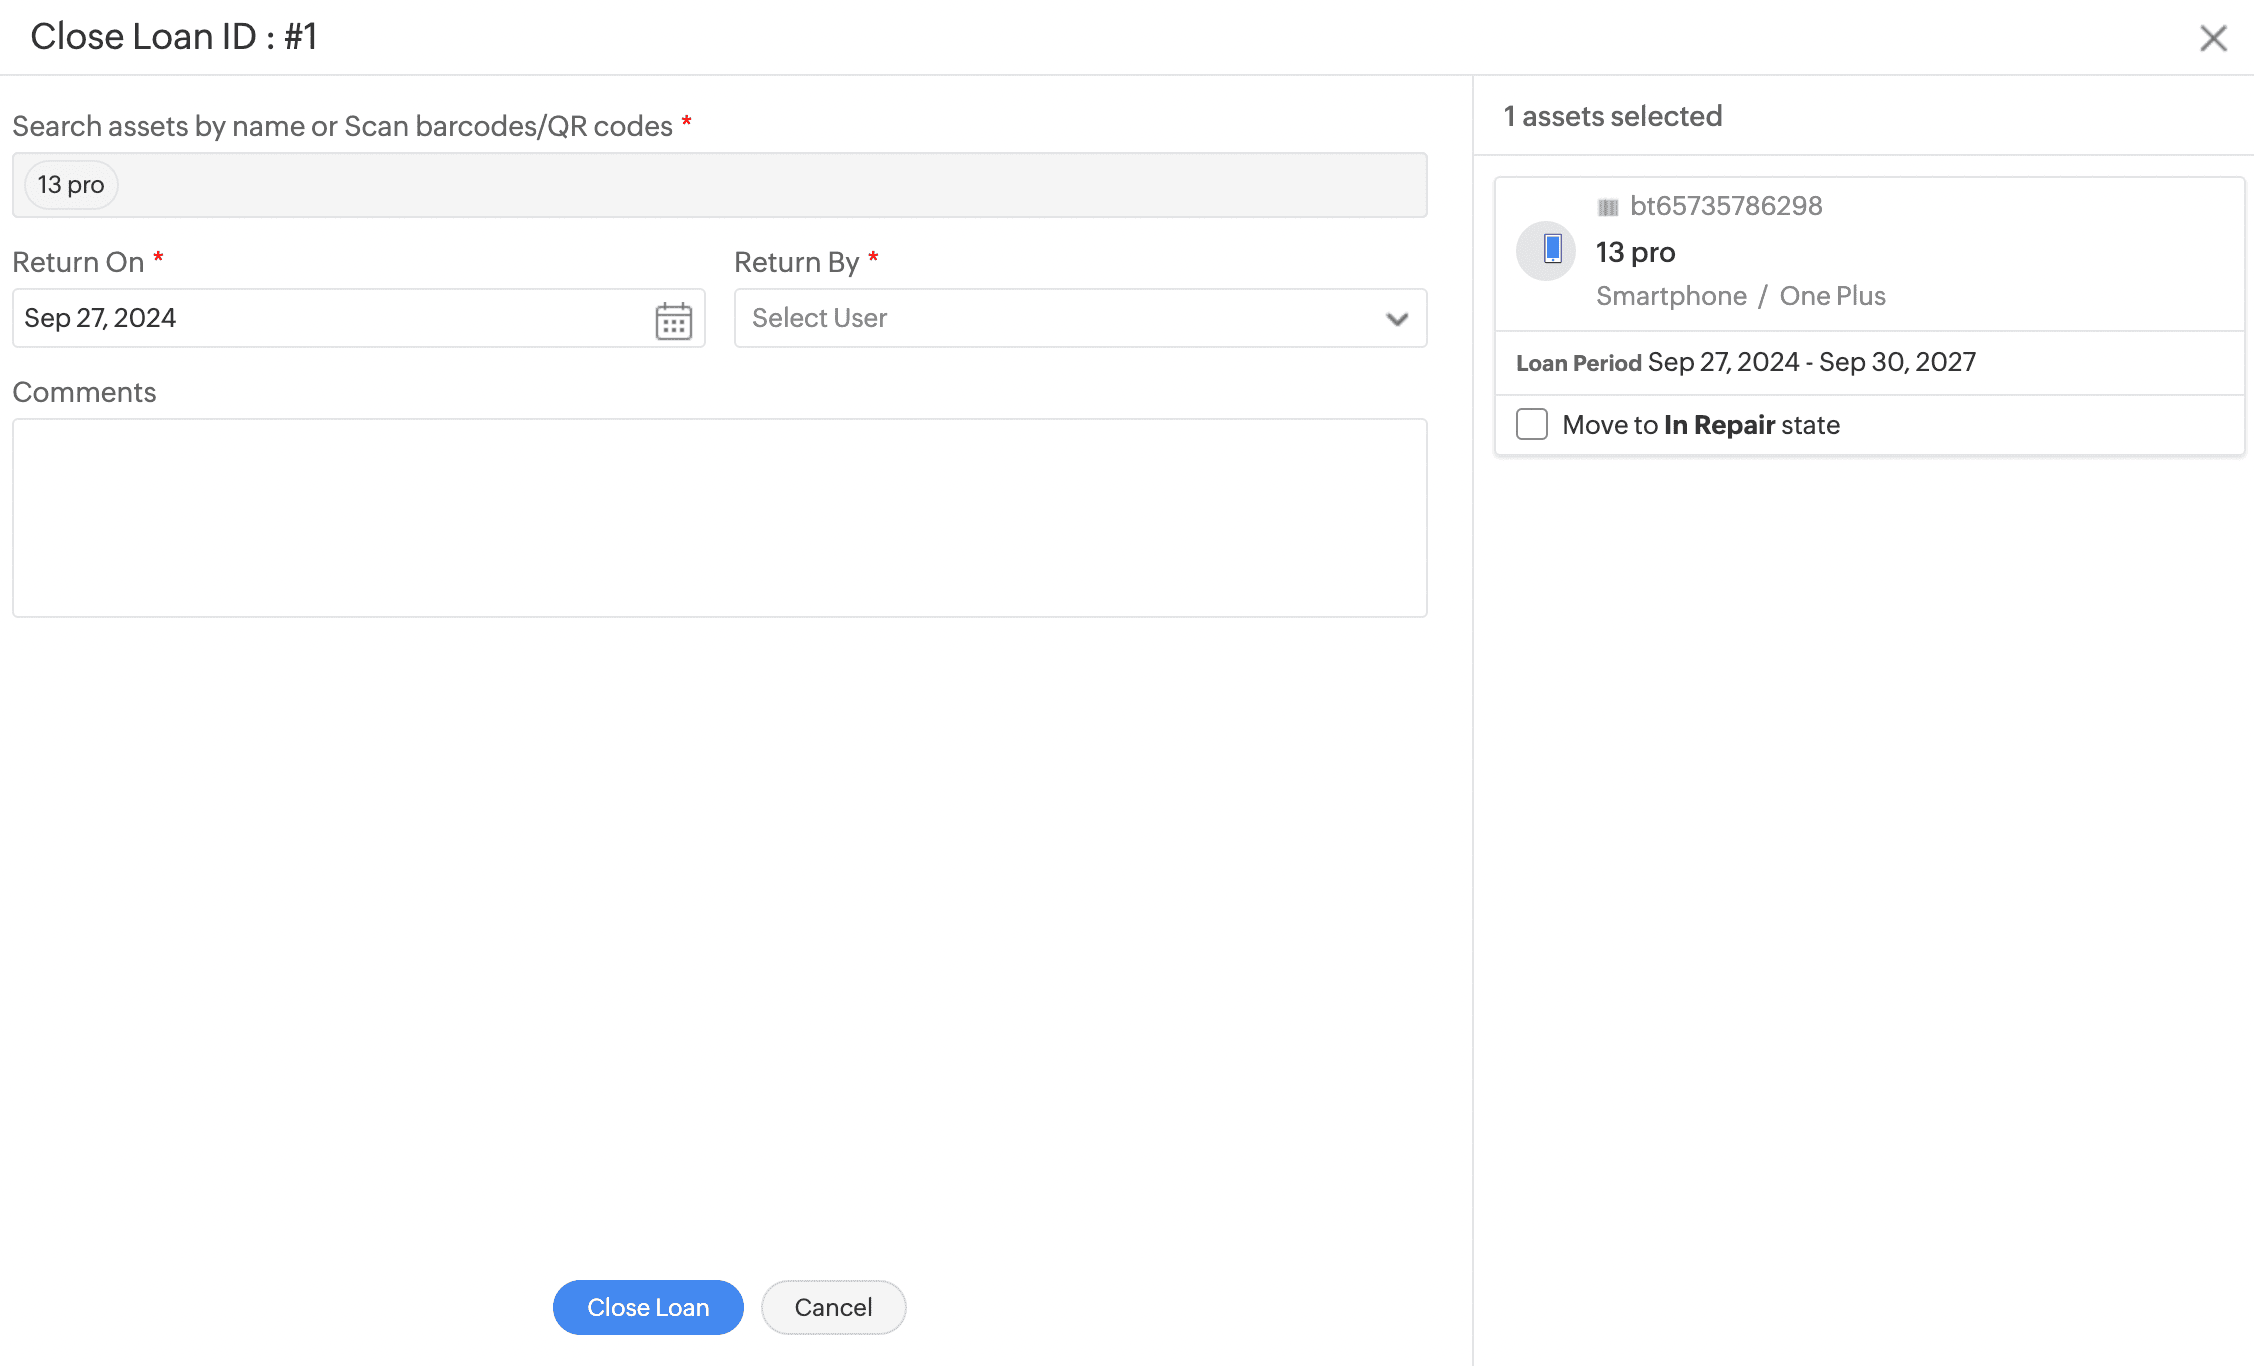Click the Loan Period date range
Viewport: 2254px width, 1366px height.
1811,362
